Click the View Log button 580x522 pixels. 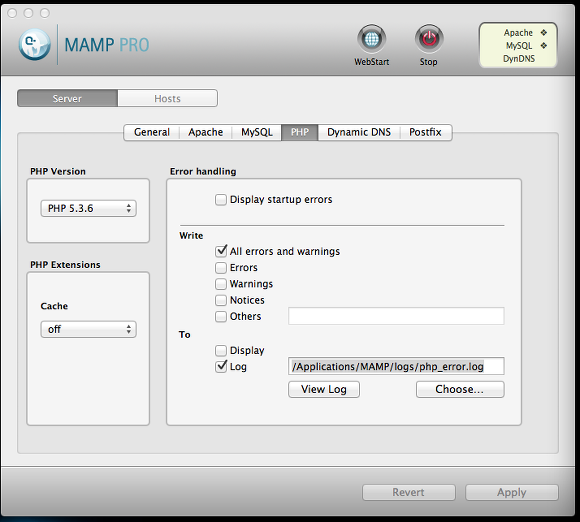[x=324, y=389]
